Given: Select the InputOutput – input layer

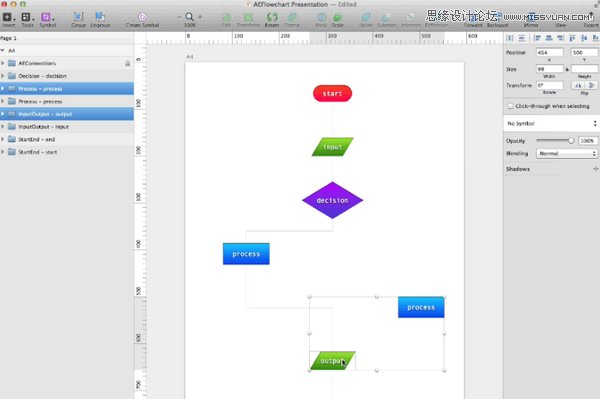Looking at the screenshot, I should (x=67, y=127).
